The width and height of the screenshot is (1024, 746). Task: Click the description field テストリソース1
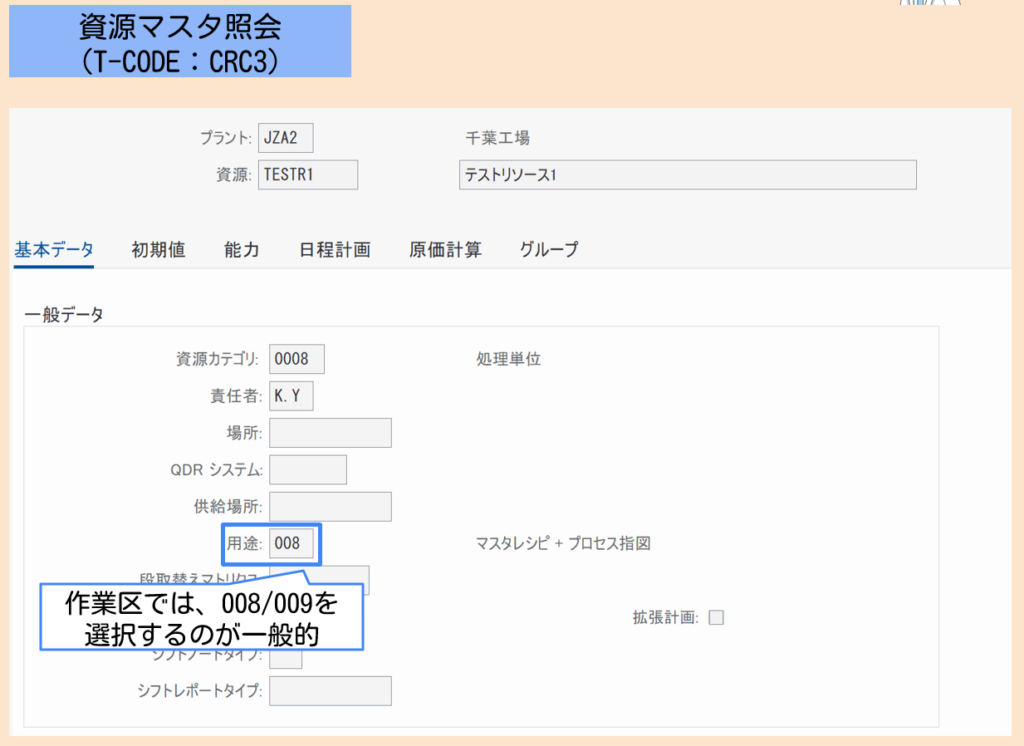pyautogui.click(x=688, y=174)
